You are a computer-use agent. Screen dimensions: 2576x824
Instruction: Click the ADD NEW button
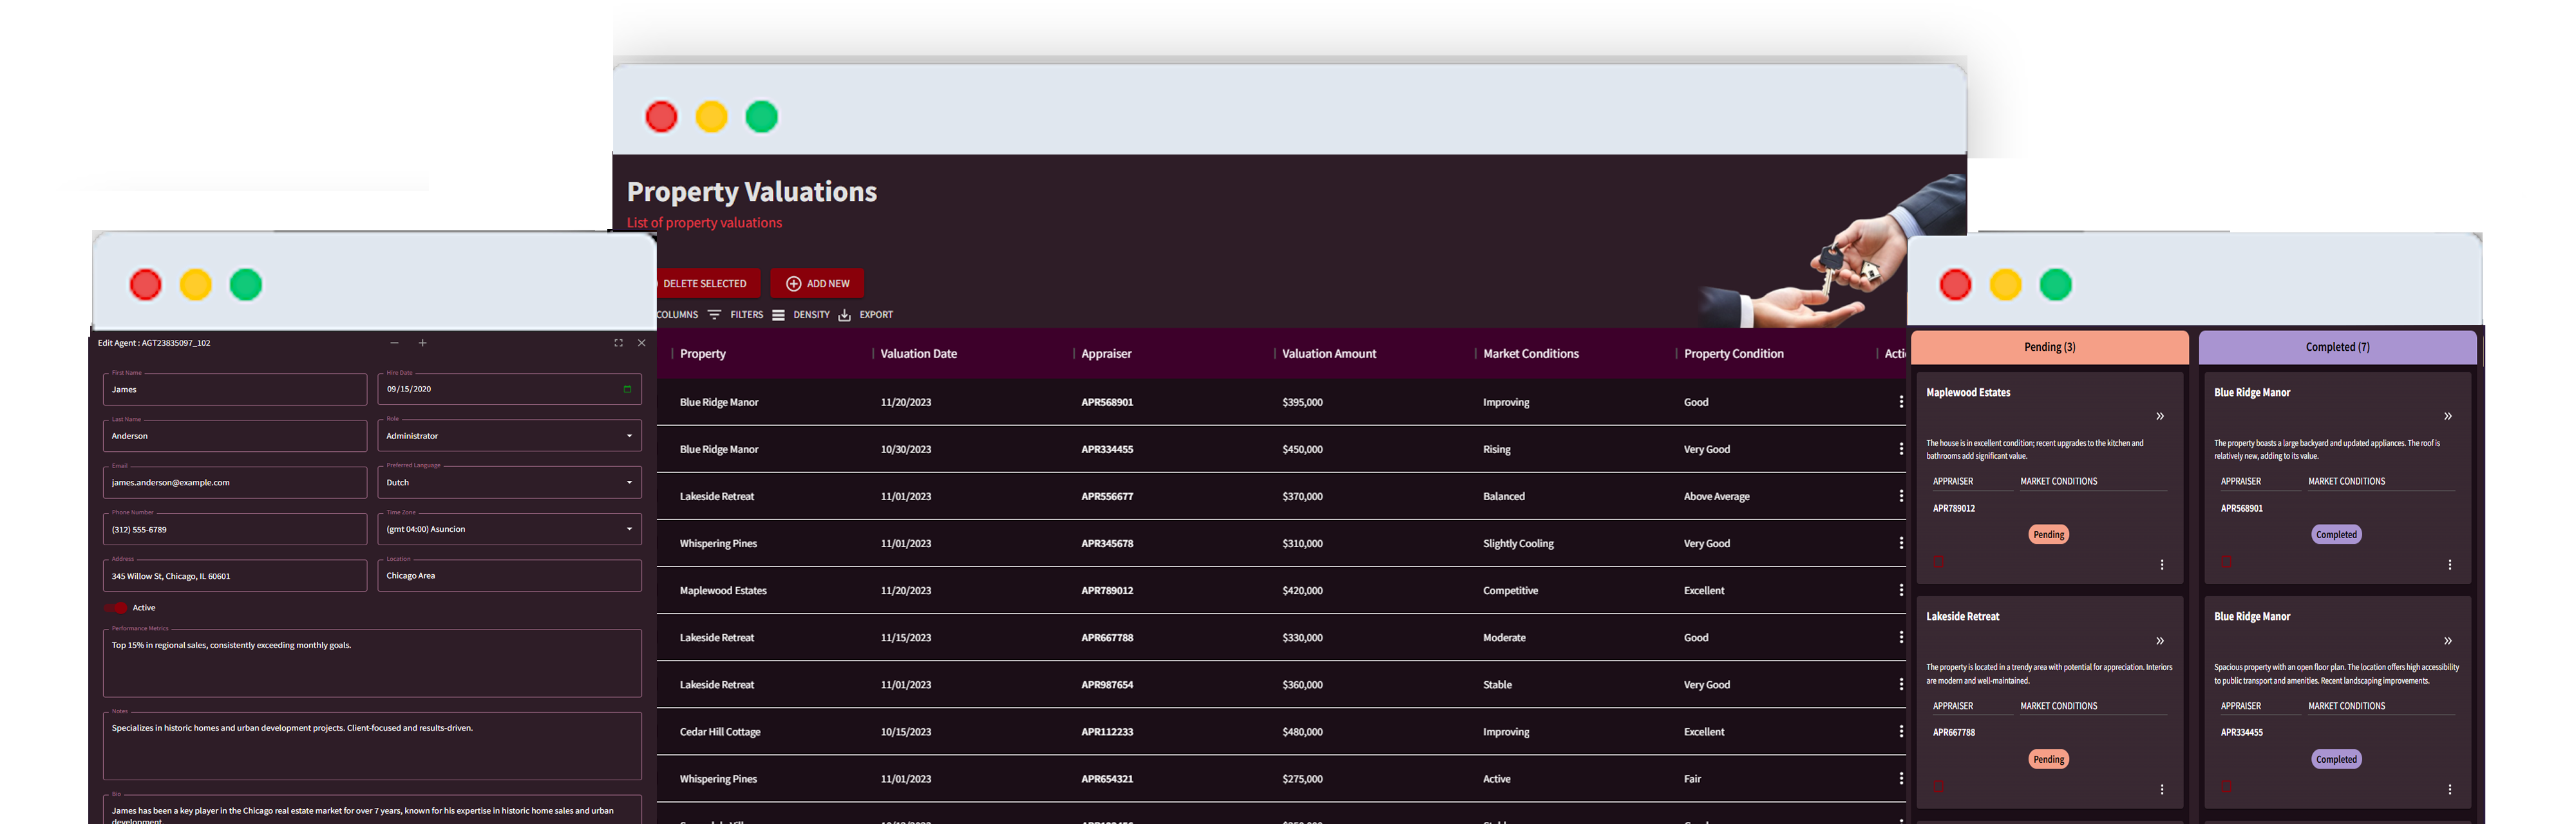pos(817,283)
